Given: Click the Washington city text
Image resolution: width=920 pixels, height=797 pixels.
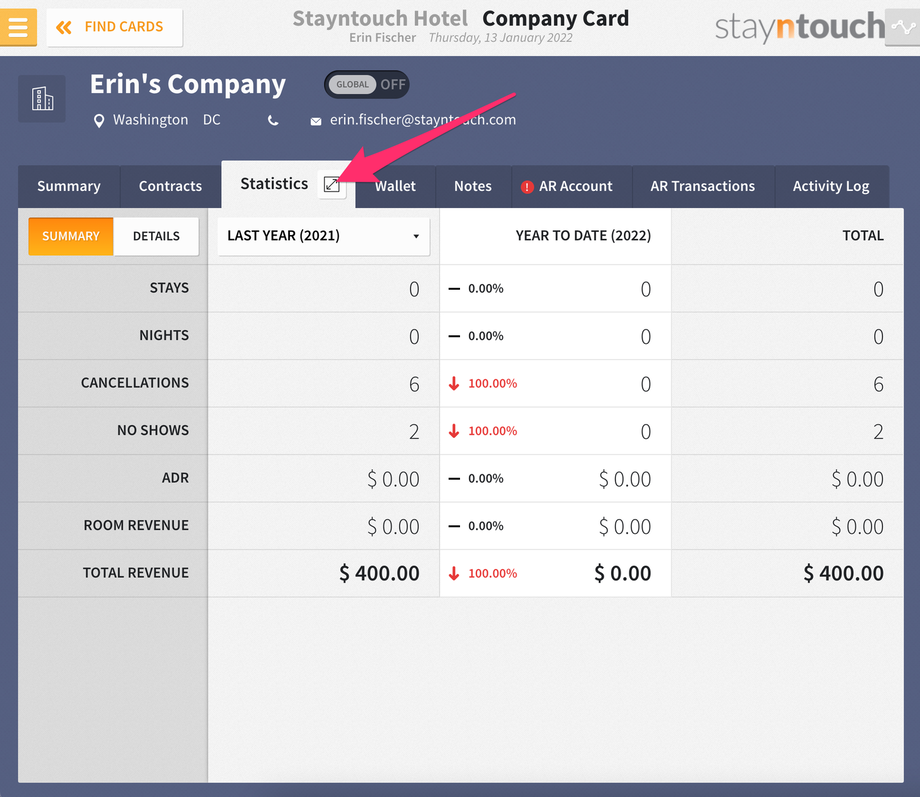Looking at the screenshot, I should [150, 120].
